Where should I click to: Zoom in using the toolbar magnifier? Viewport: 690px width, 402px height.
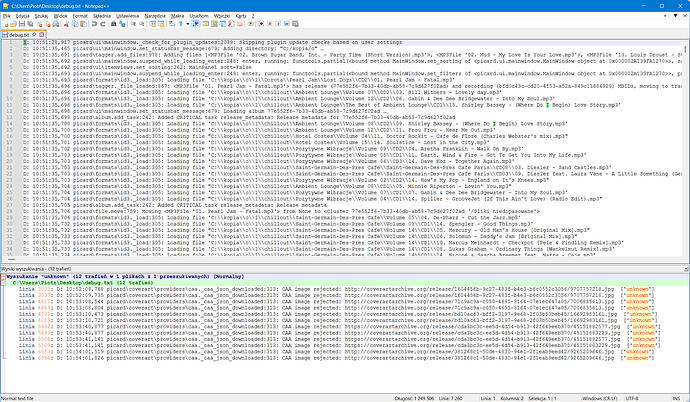coord(133,24)
